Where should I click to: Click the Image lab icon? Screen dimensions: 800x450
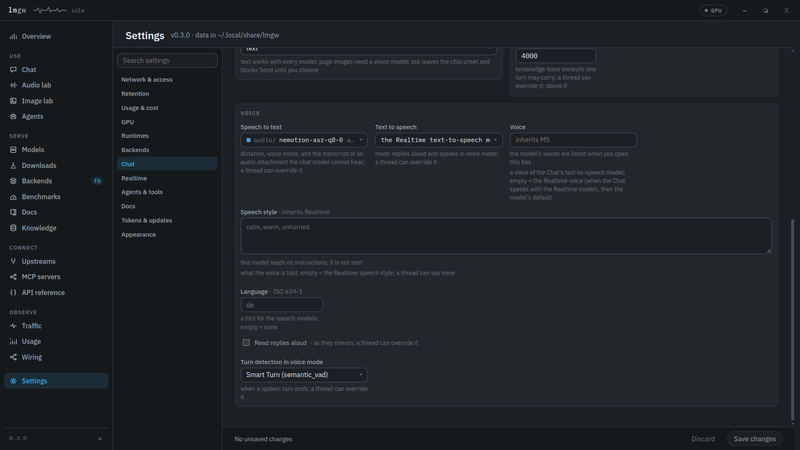click(13, 101)
